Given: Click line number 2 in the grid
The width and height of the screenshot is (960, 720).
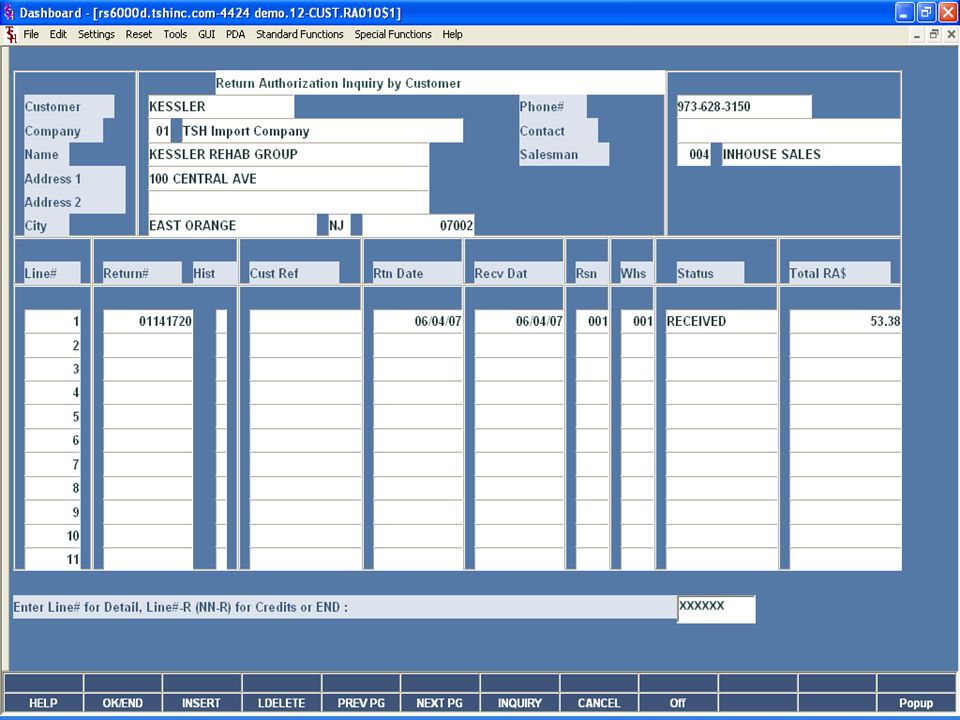Looking at the screenshot, I should pos(52,345).
